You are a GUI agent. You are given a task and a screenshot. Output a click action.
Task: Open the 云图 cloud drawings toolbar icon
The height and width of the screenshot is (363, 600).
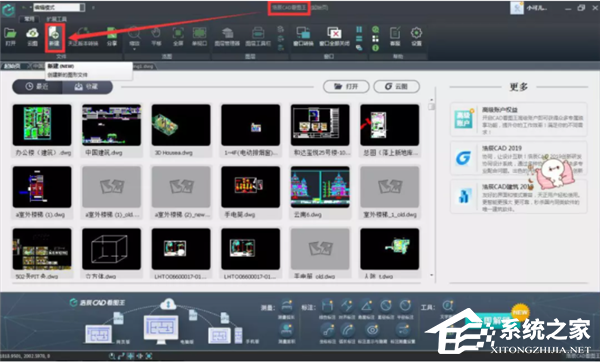pyautogui.click(x=33, y=37)
